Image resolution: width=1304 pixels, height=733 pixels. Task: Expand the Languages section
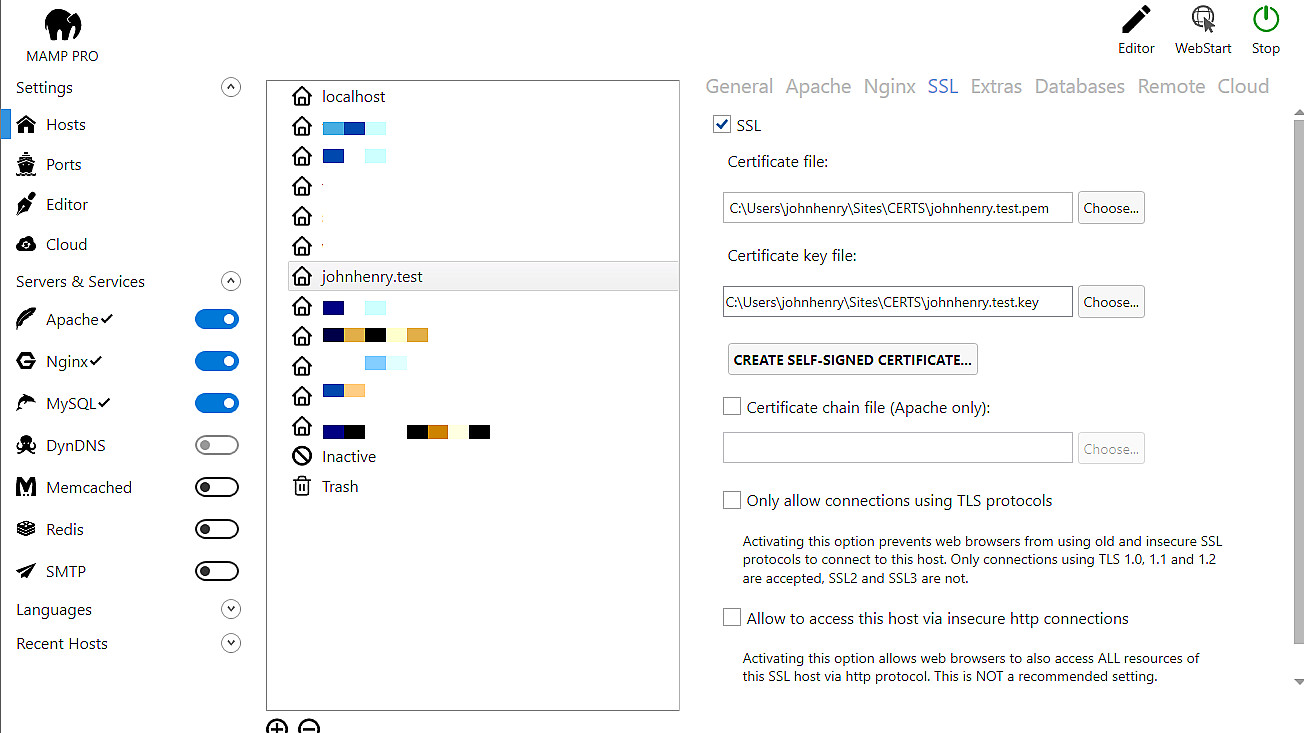pyautogui.click(x=231, y=609)
